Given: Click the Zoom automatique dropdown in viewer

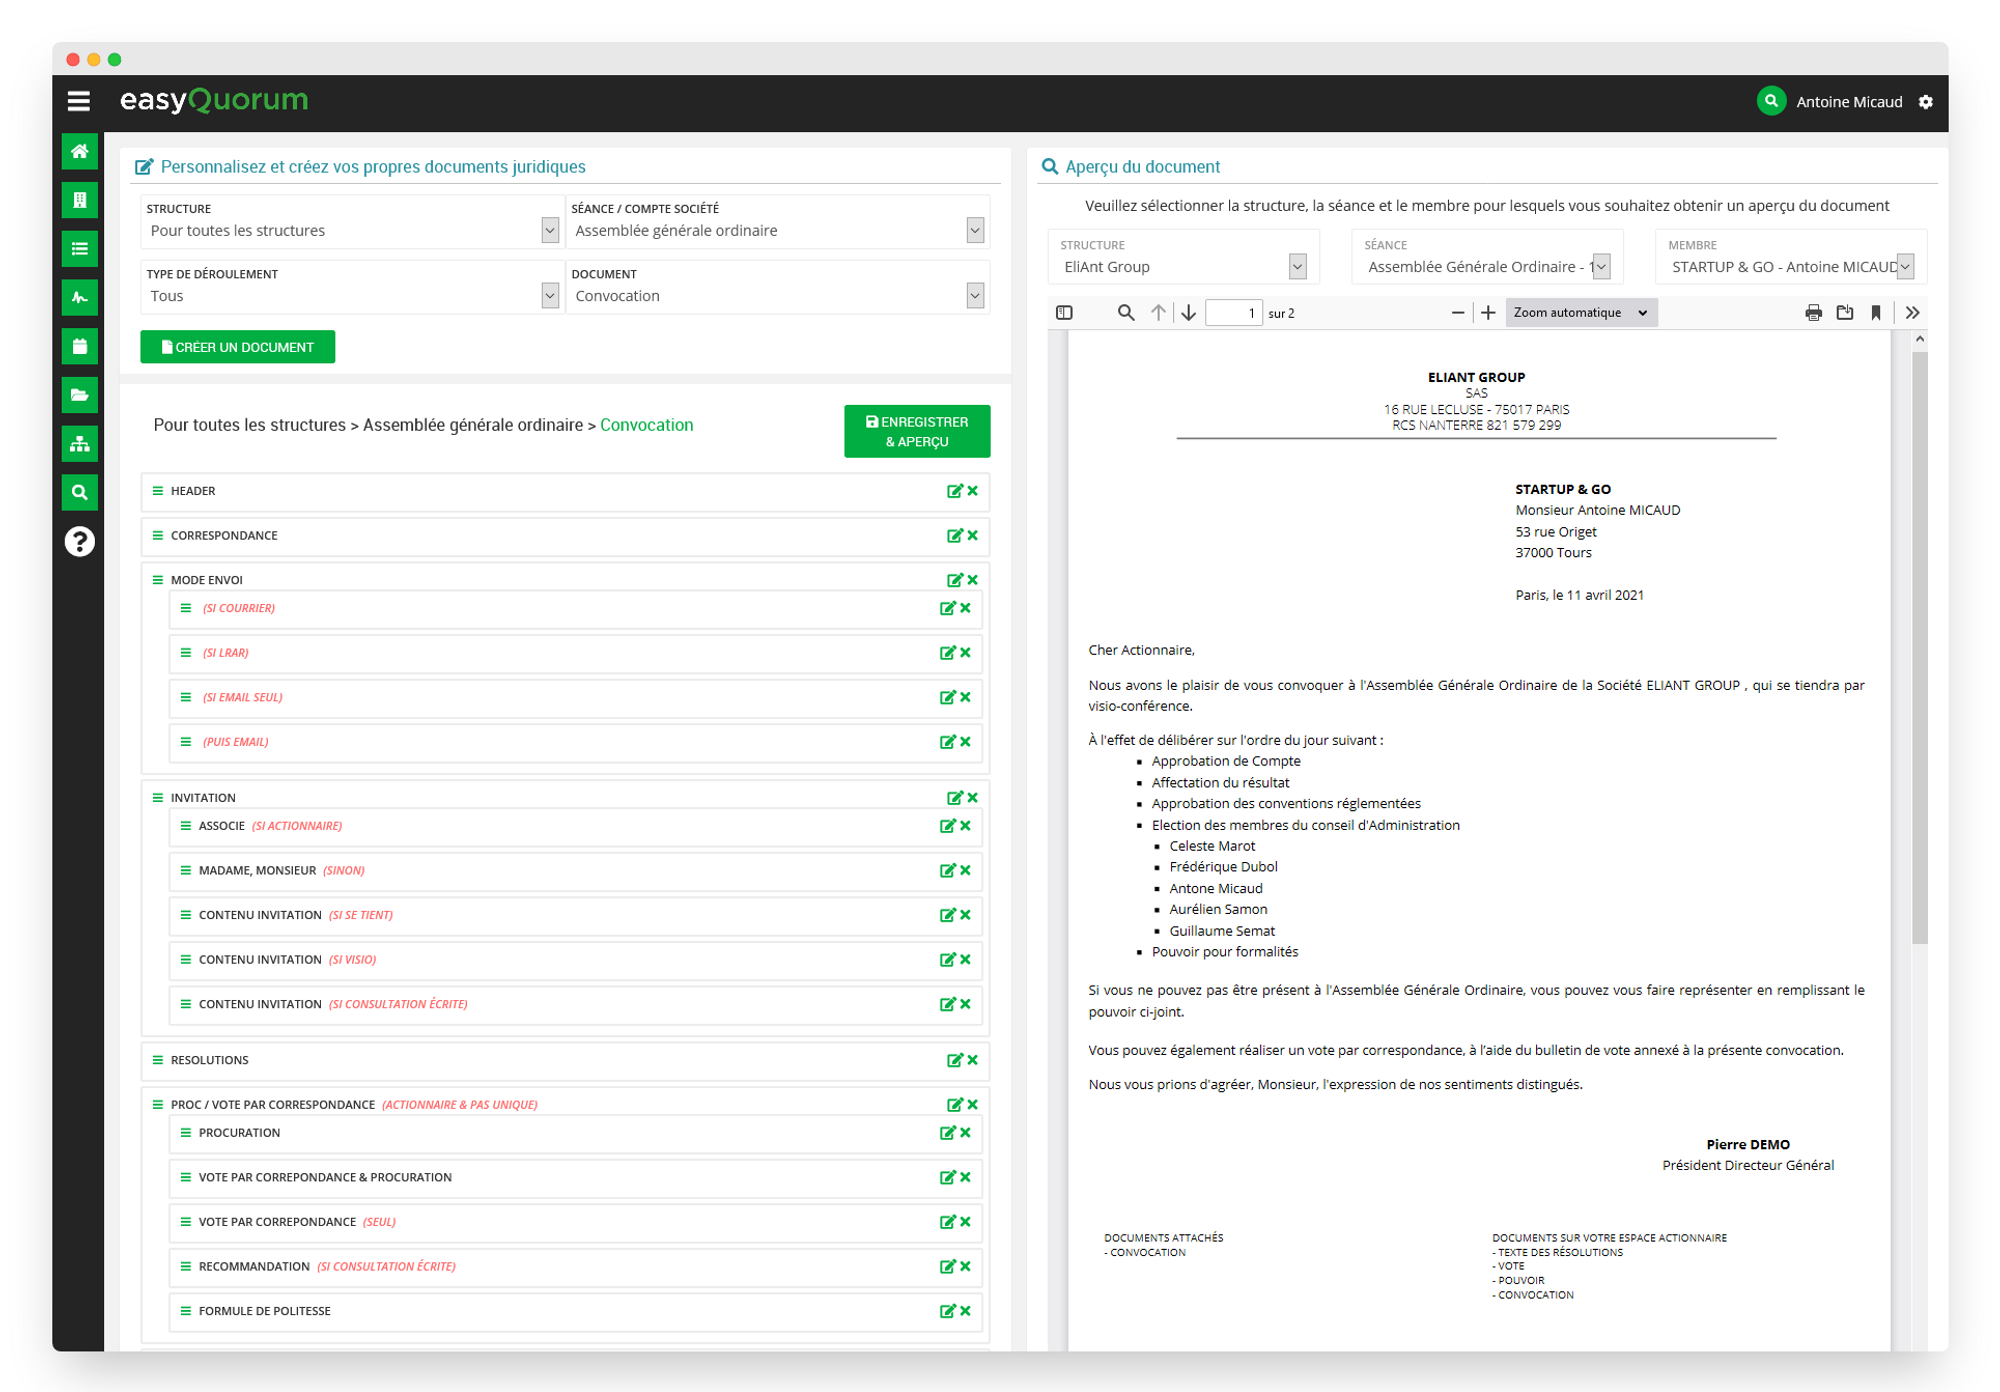Looking at the screenshot, I should coord(1581,315).
